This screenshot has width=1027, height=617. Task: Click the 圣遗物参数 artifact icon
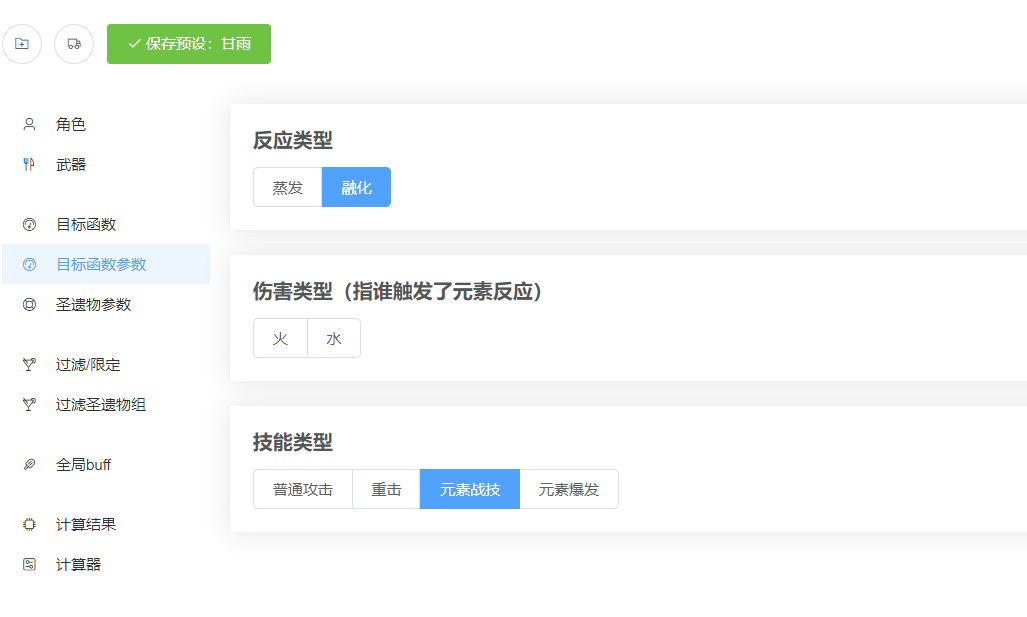point(28,304)
